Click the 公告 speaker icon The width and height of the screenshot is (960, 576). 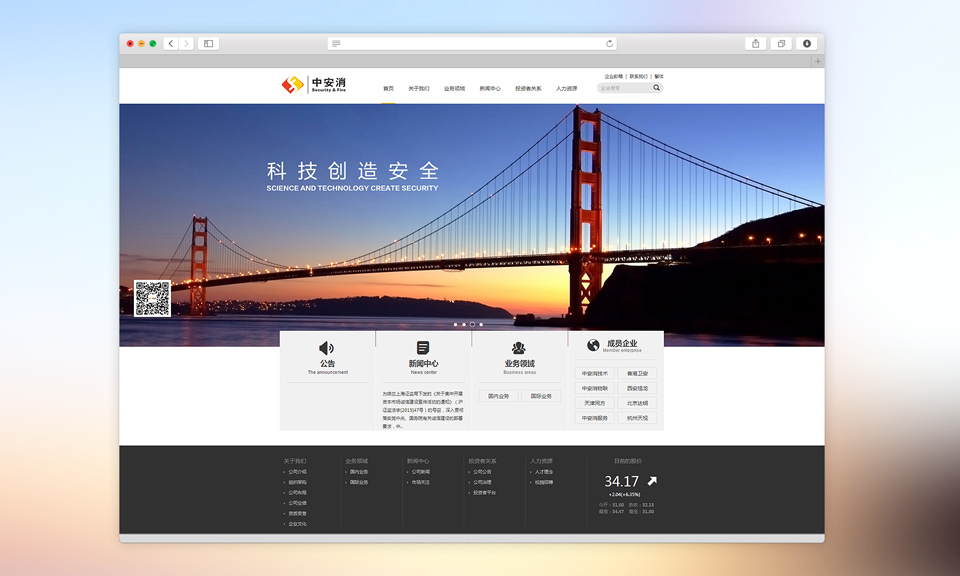pyautogui.click(x=327, y=348)
